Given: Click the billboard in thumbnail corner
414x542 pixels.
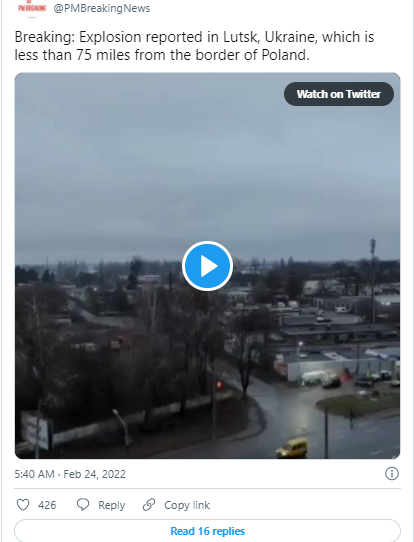Looking at the screenshot, I should point(36,431).
